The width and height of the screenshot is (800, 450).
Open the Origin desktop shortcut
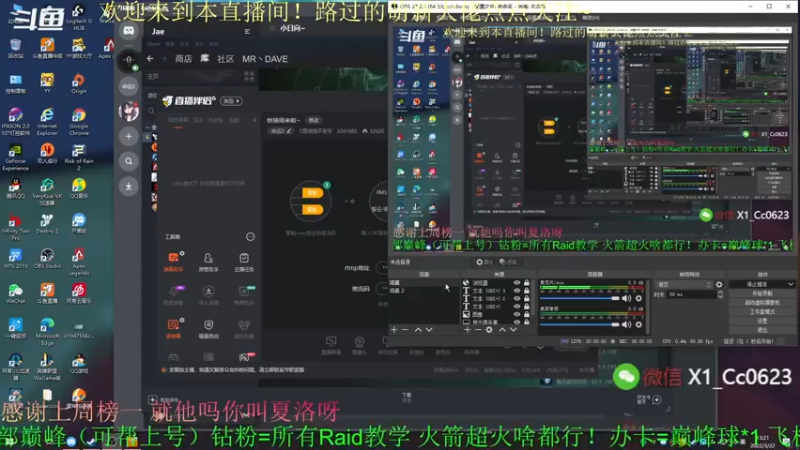(x=79, y=84)
